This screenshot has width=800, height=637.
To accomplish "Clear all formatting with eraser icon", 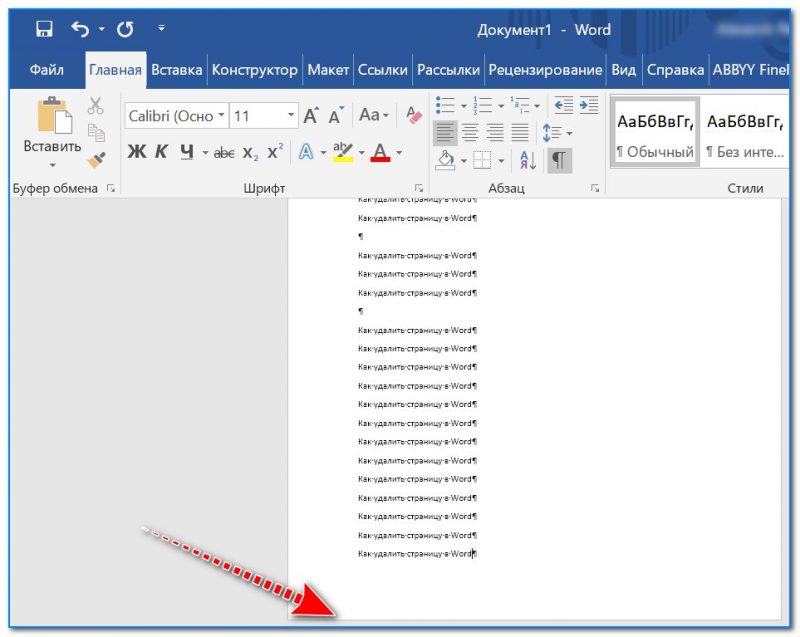I will 414,115.
